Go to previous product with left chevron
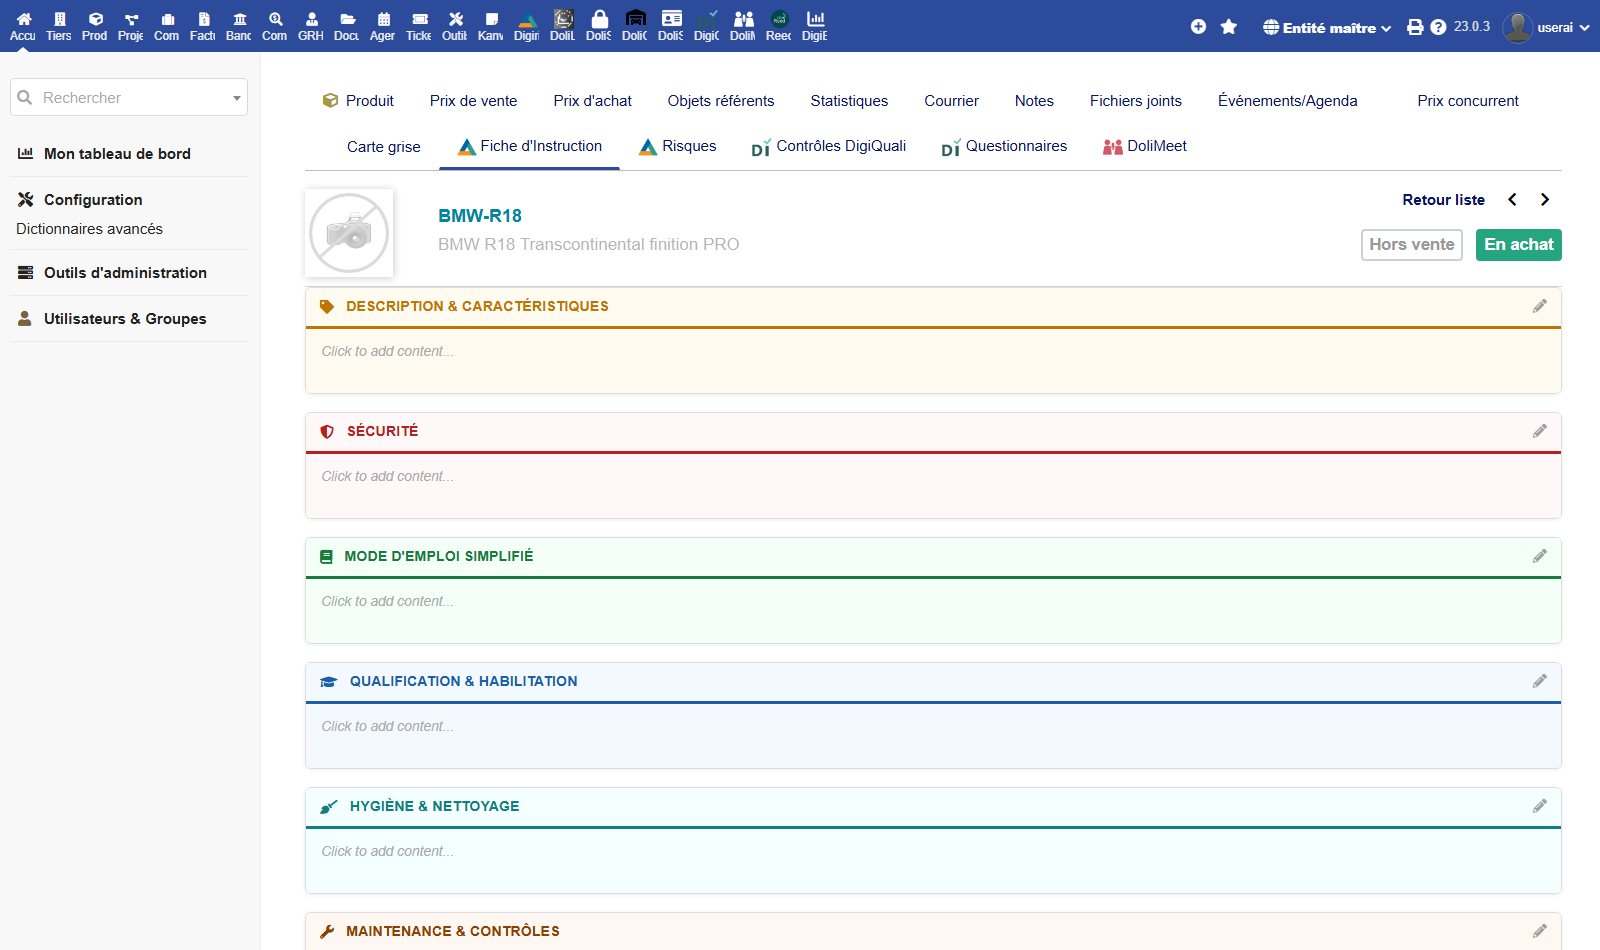1600x950 pixels. [x=1513, y=200]
